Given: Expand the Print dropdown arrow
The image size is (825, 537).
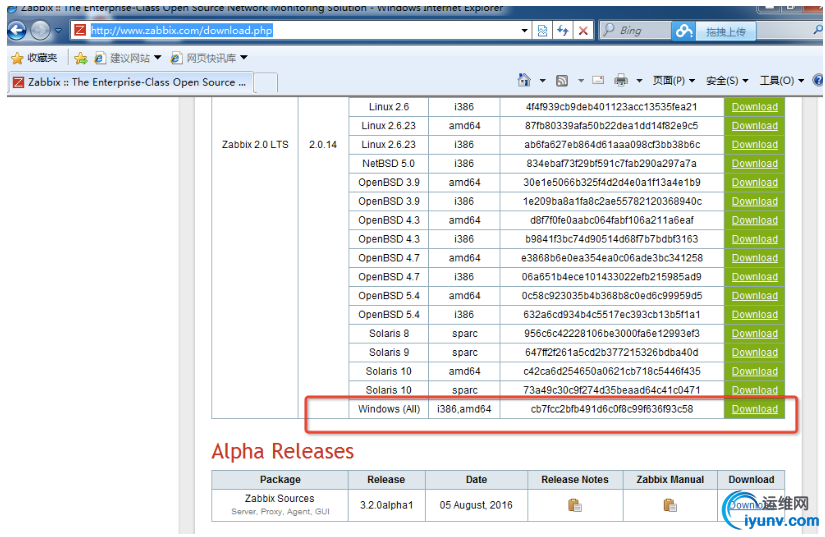Looking at the screenshot, I should pyautogui.click(x=639, y=81).
